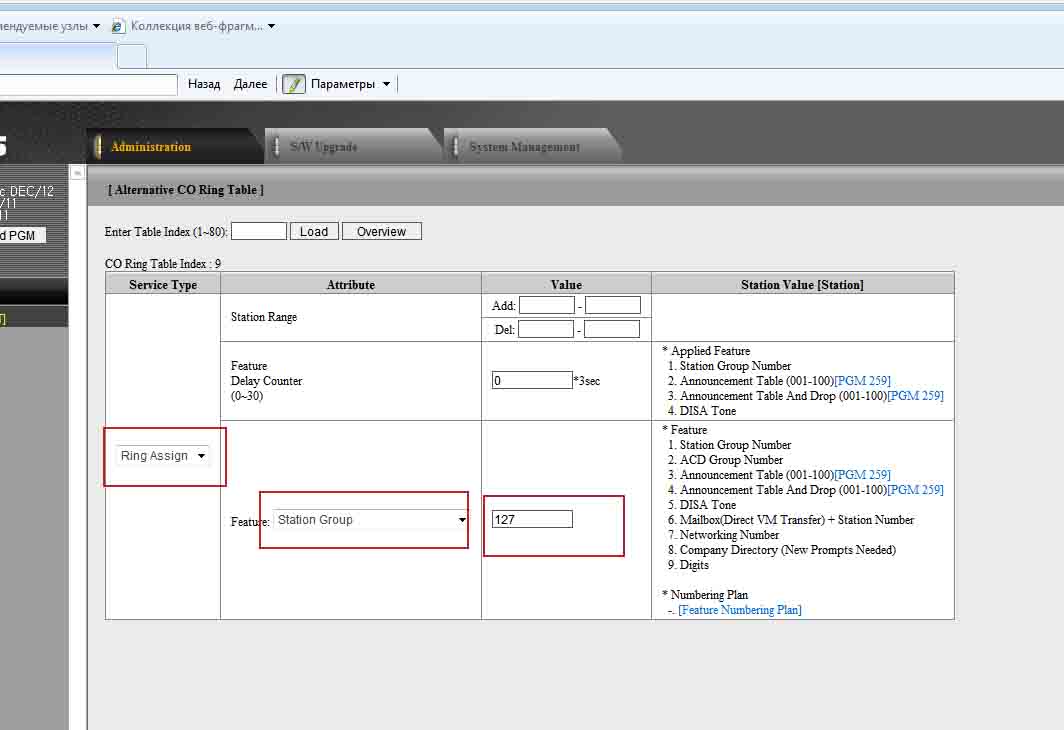This screenshot has height=730, width=1064.
Task: Switch to the S/W Upgrade tab
Action: 323,147
